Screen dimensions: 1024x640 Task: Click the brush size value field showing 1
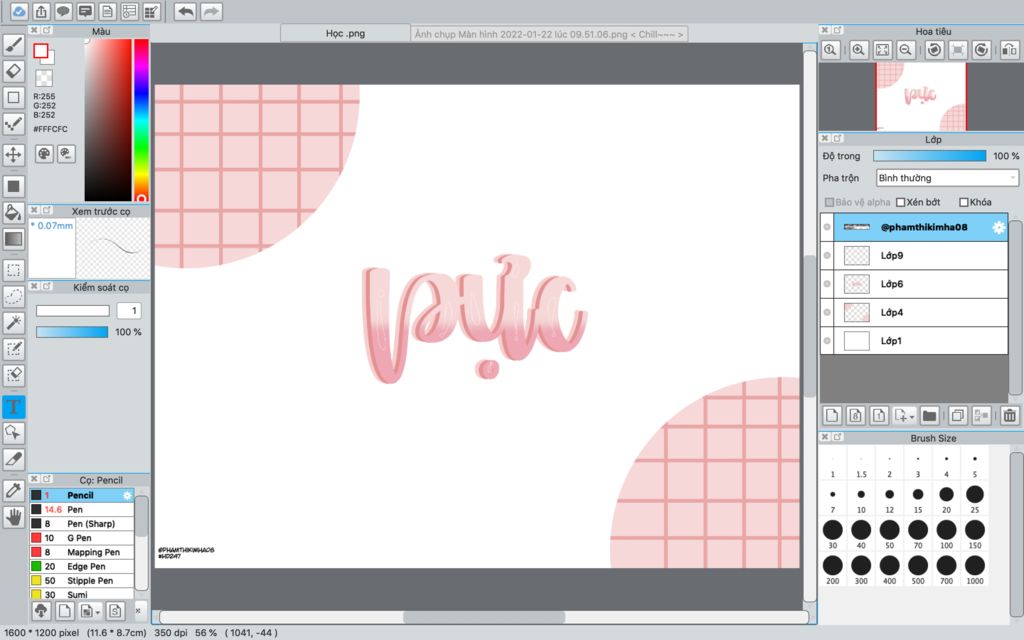(129, 311)
